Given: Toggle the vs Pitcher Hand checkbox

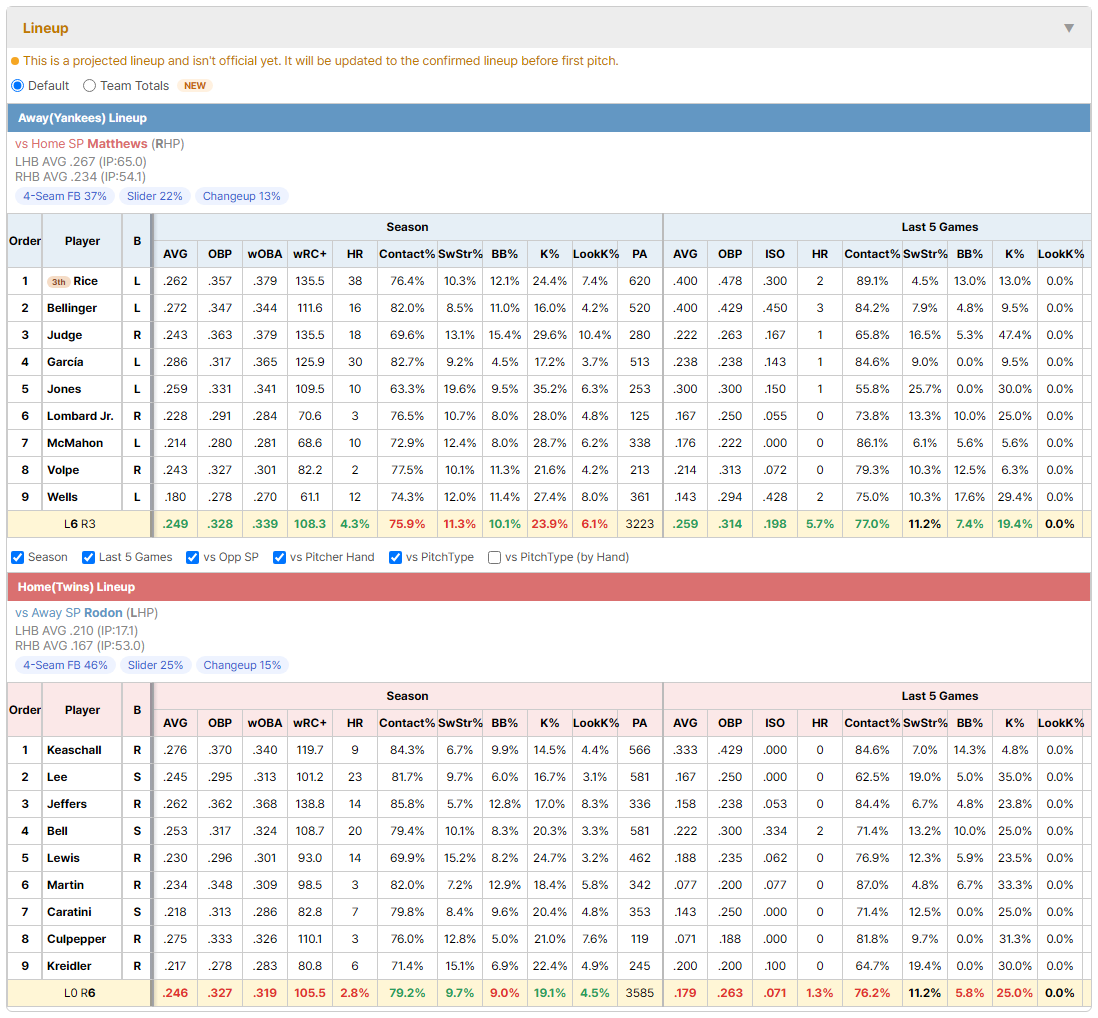Looking at the screenshot, I should tap(279, 557).
